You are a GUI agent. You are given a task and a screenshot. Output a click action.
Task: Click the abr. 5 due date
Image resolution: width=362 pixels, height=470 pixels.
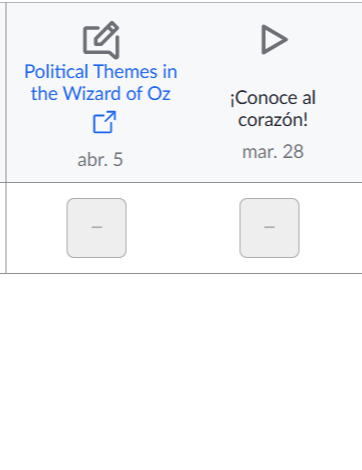click(100, 160)
